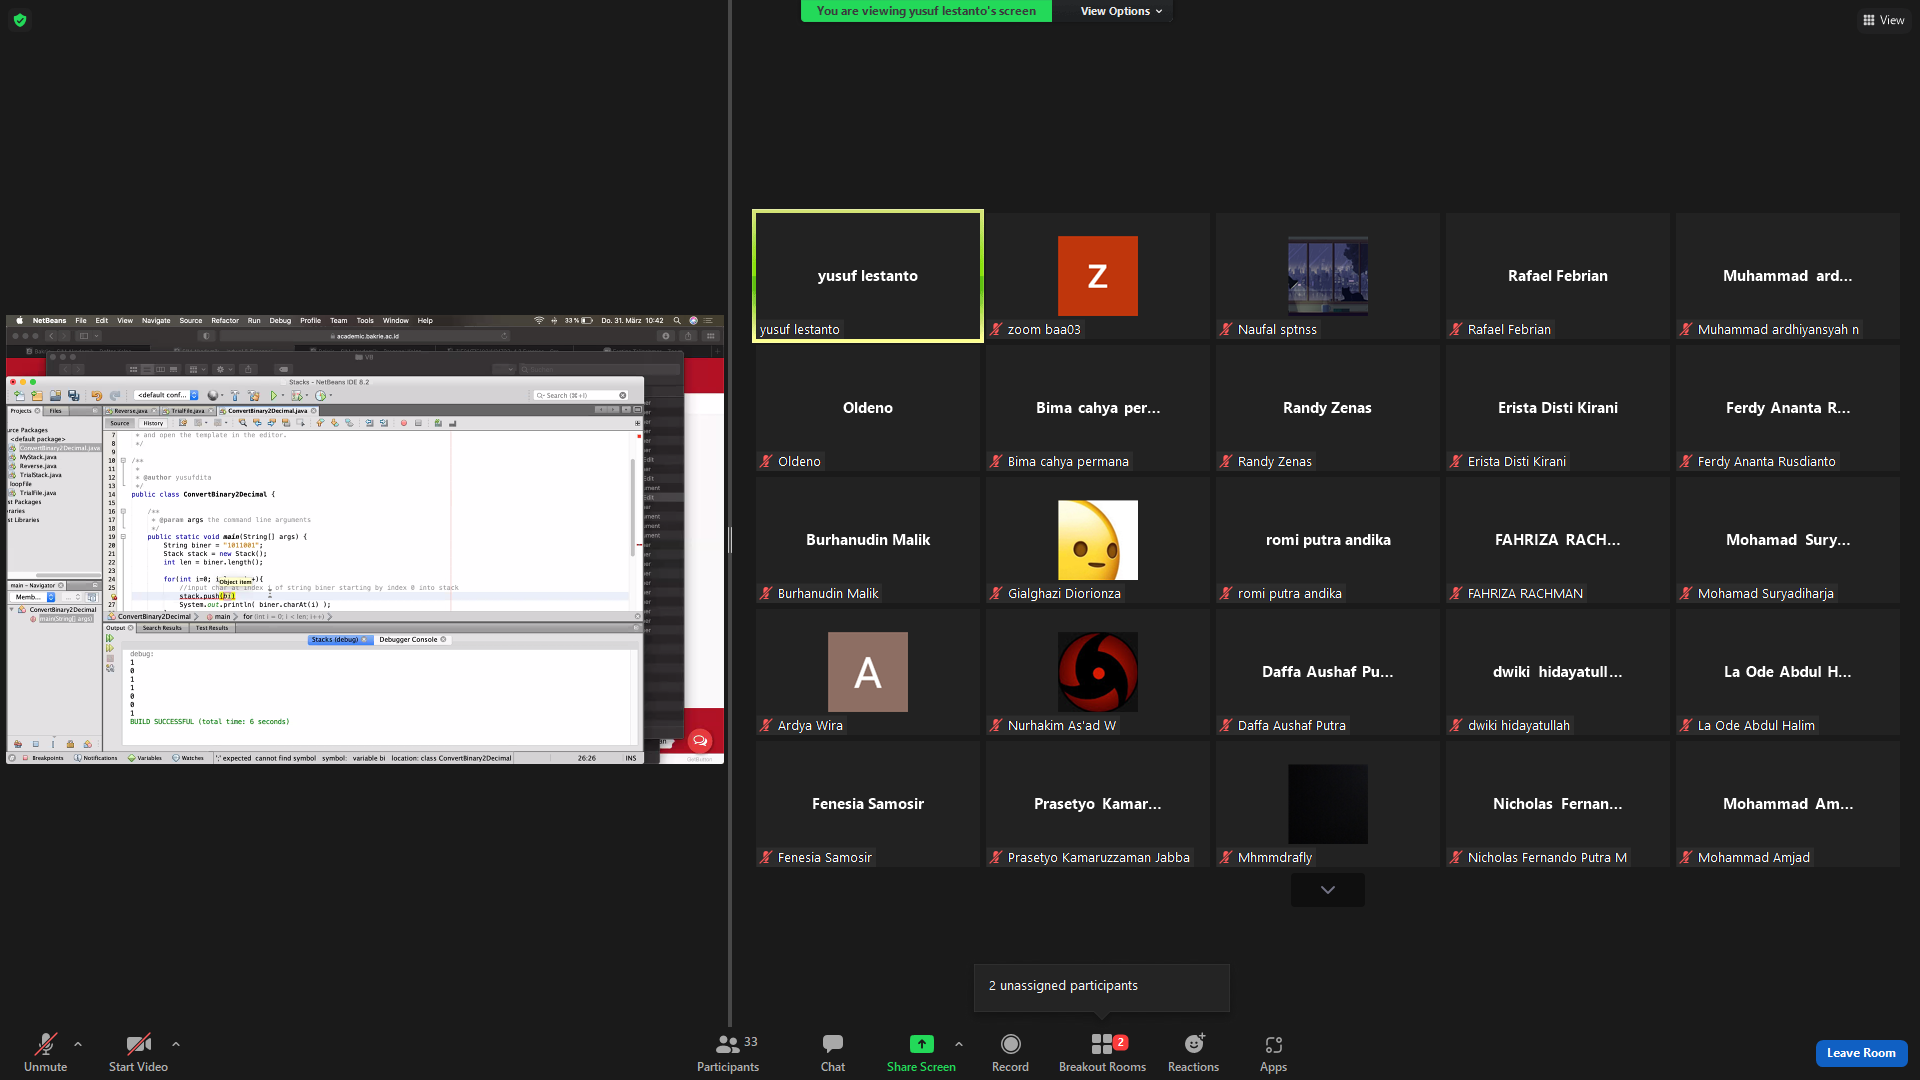The height and width of the screenshot is (1080, 1920).
Task: Expand the View Options dropdown
Action: coord(1121,11)
